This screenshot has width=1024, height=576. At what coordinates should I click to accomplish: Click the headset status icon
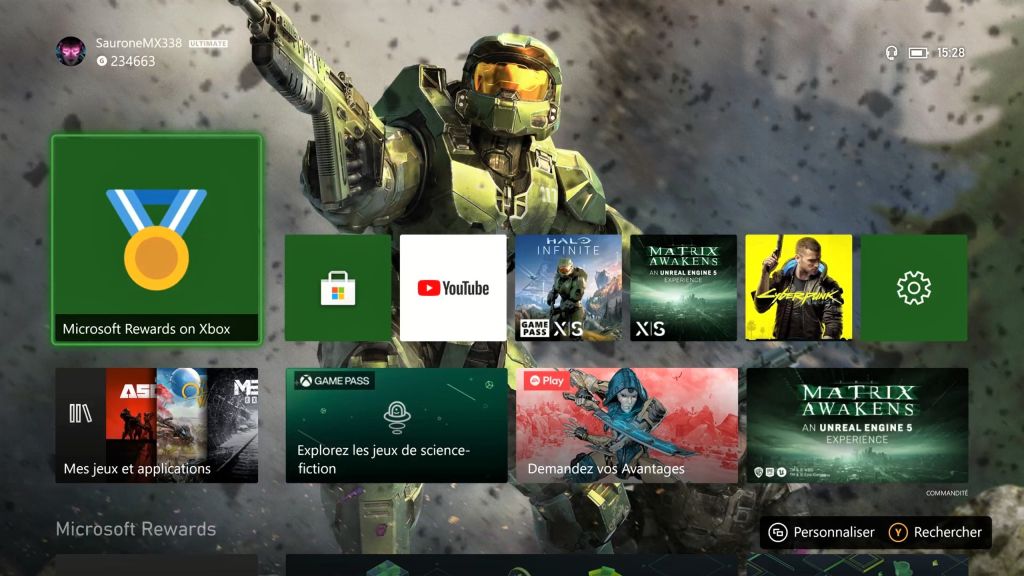coord(891,52)
